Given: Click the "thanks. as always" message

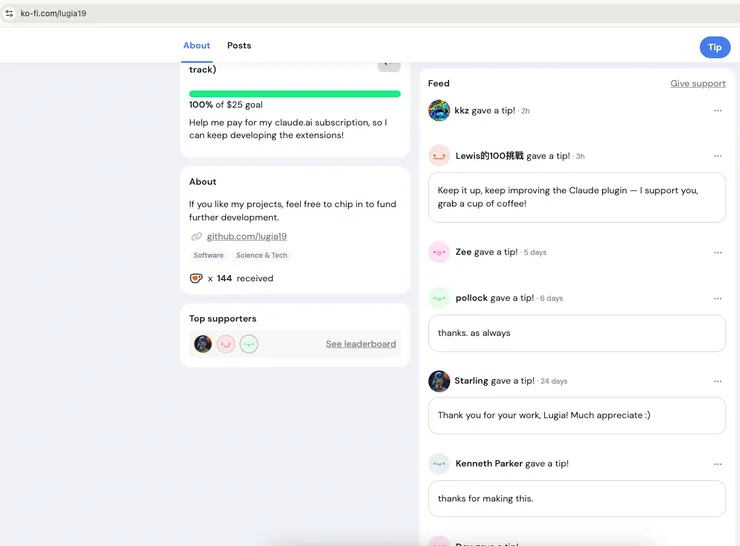Looking at the screenshot, I should pos(577,333).
